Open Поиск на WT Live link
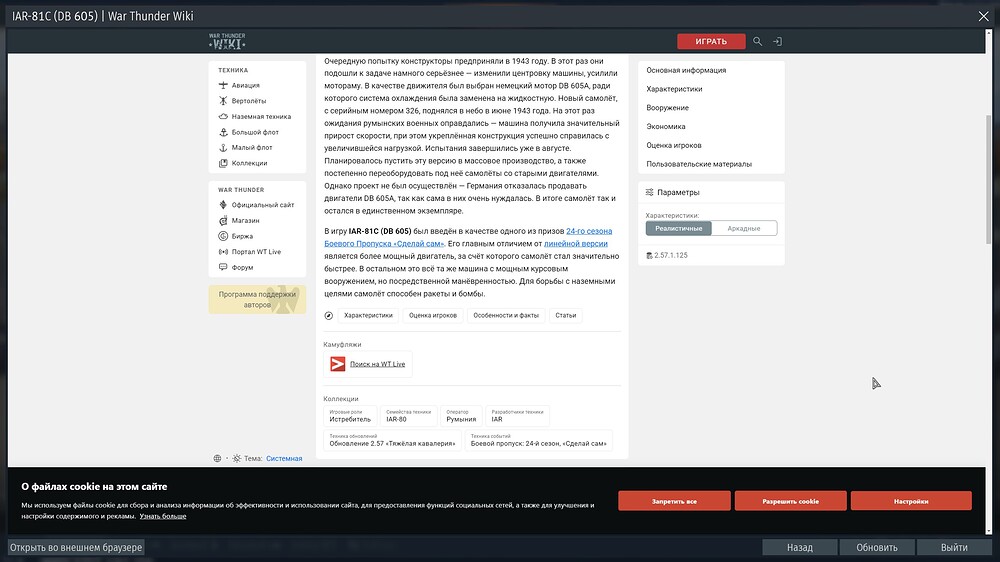Image resolution: width=1000 pixels, height=562 pixels. (x=378, y=364)
